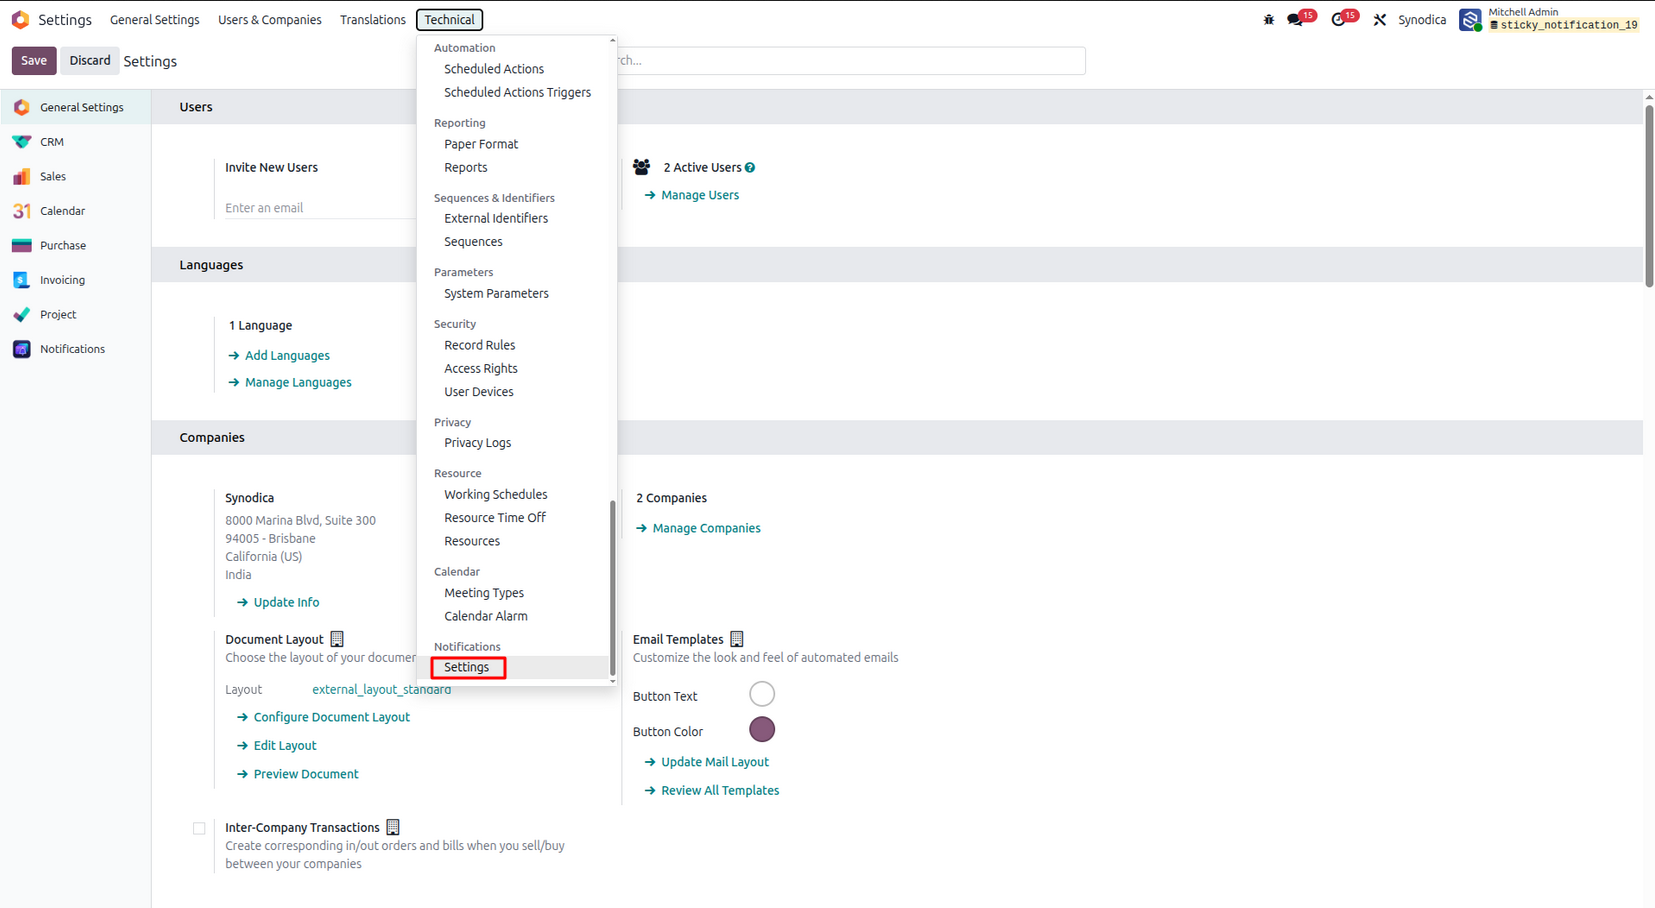The image size is (1655, 908).
Task: Switch company via Synodica selector
Action: pos(1422,20)
